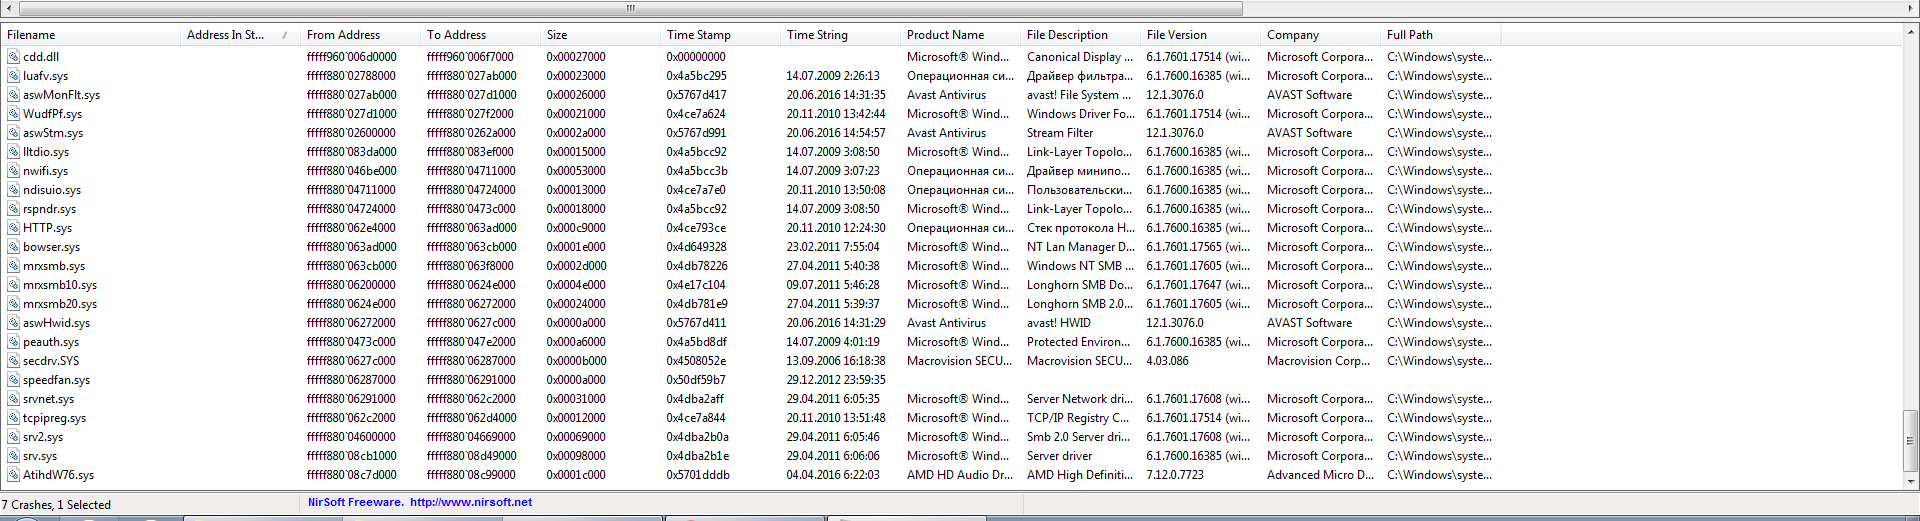Viewport: 1920px width, 521px height.
Task: Click the file icon for rspndr.sys
Action: pos(13,209)
